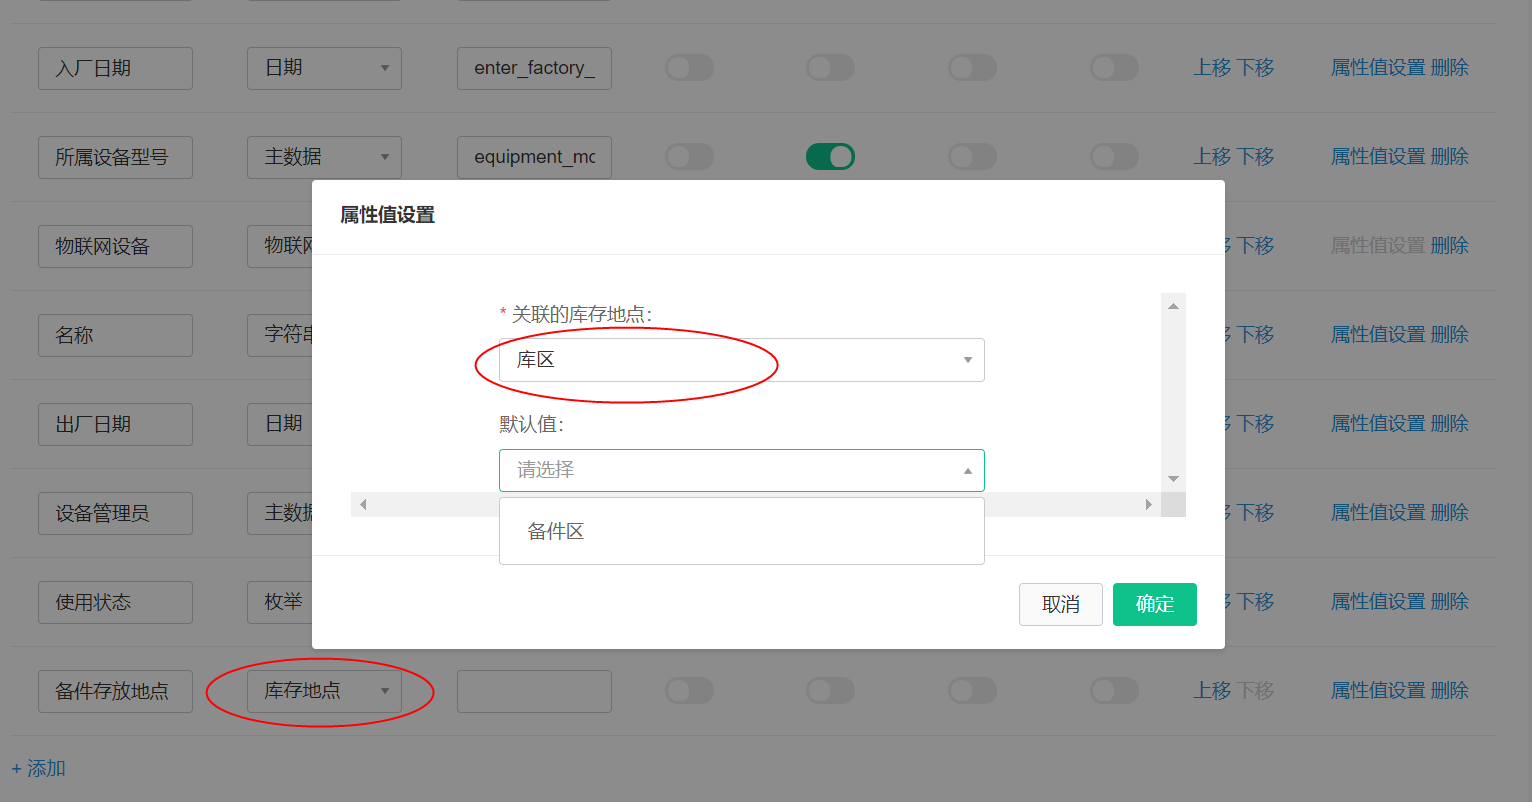Image resolution: width=1532 pixels, height=802 pixels.
Task: Click the empty code field in 备件存放地点 row
Action: pyautogui.click(x=534, y=691)
